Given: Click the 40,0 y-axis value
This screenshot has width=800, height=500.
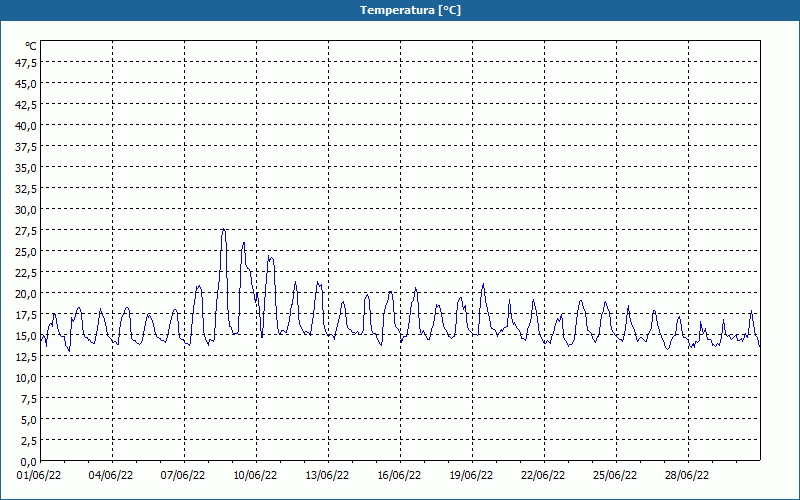Looking at the screenshot, I should click(26, 126).
